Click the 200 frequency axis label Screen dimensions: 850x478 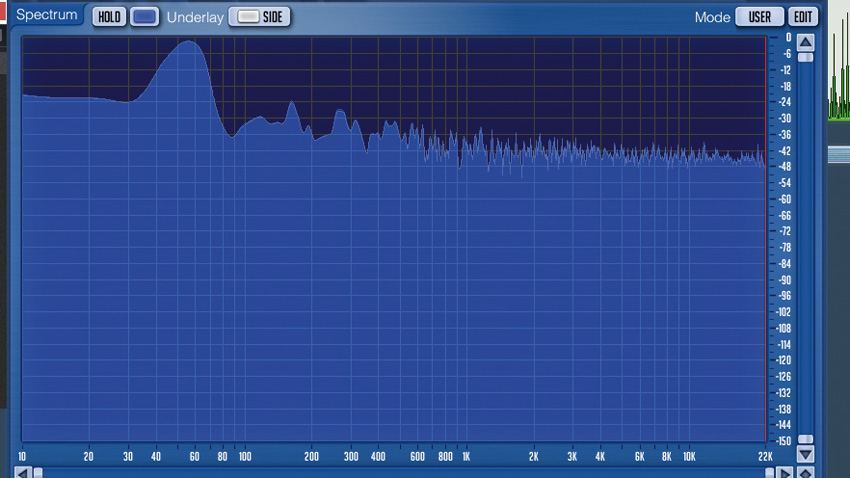click(311, 457)
